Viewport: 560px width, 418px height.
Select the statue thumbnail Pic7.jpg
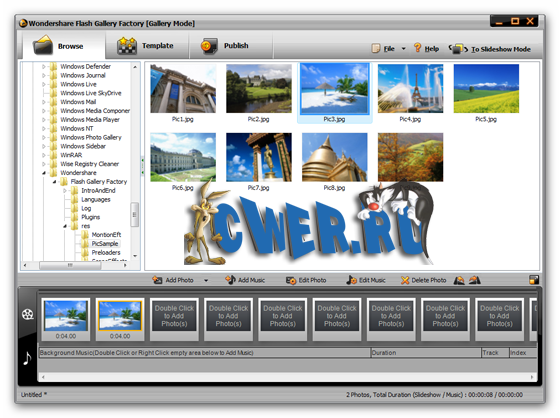(259, 157)
